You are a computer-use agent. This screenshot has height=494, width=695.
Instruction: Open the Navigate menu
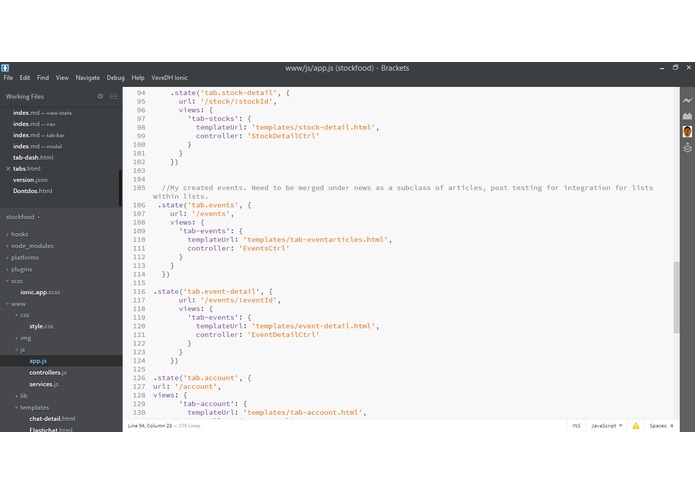tap(88, 78)
